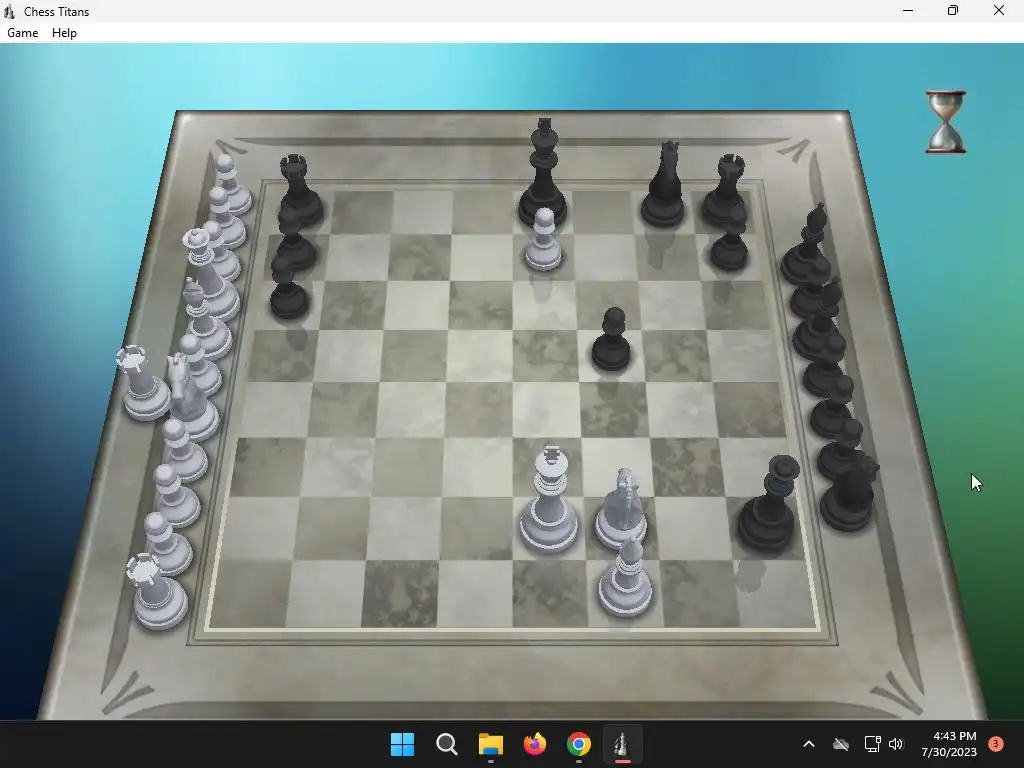
Task: Click the captured black knight beside the board
Action: tap(850, 491)
